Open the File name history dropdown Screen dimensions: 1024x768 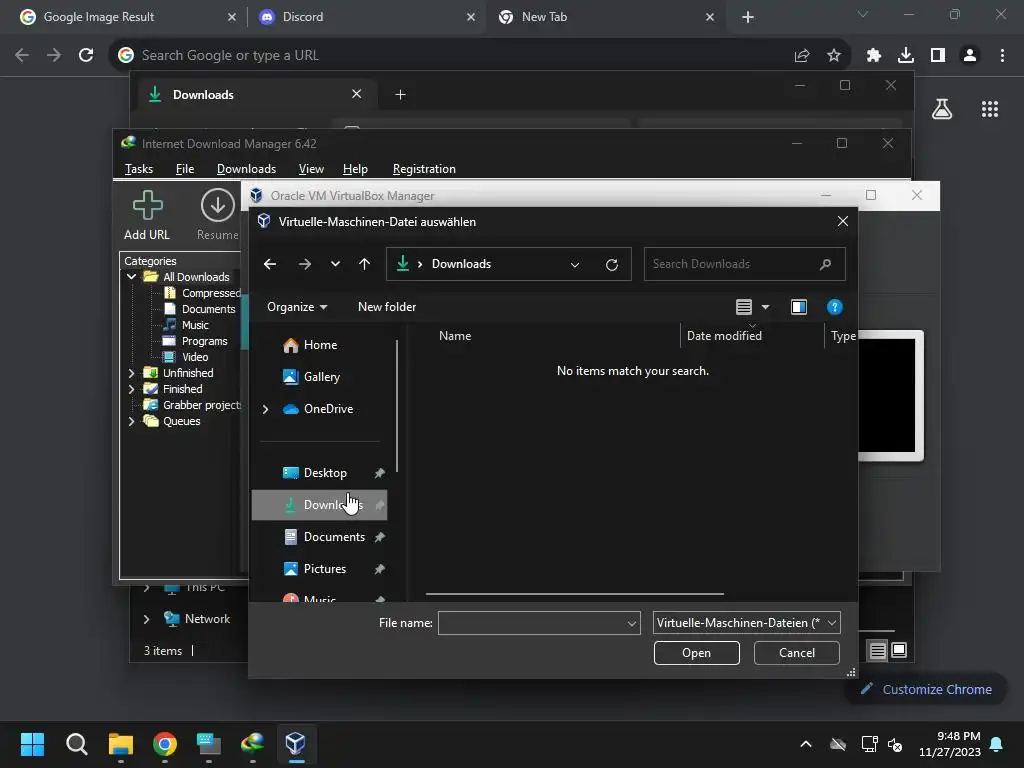(x=632, y=624)
